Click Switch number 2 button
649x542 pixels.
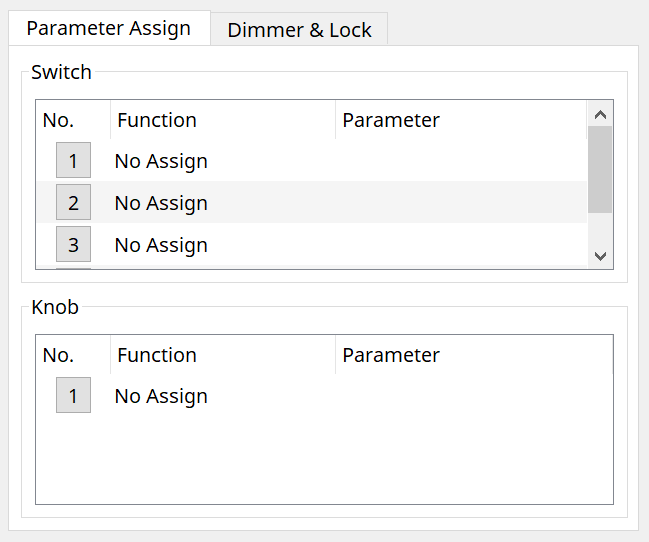tap(73, 203)
